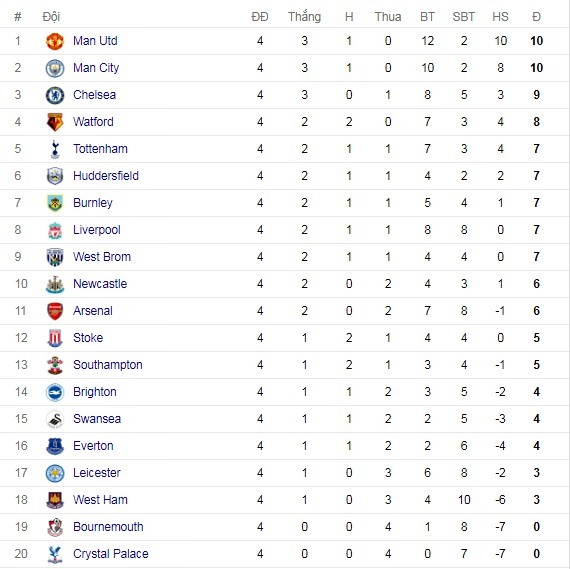
Task: Click the Newcastle club crest
Action: click(x=55, y=284)
